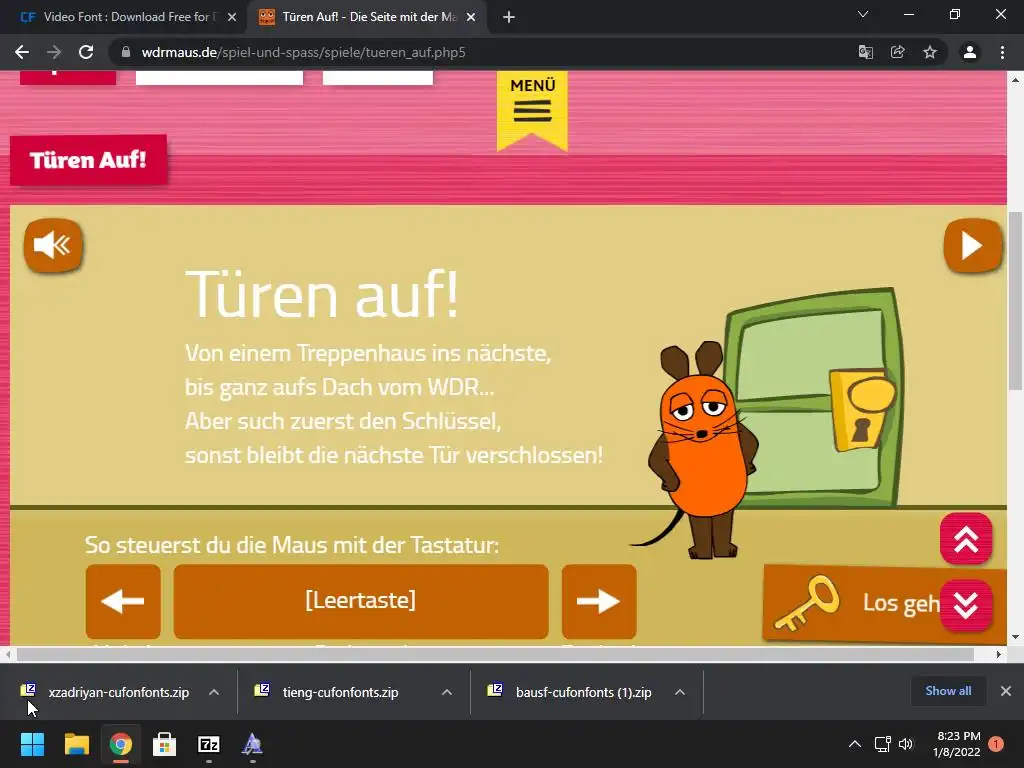The image size is (1024, 768).
Task: Open 7-Zip from taskbar
Action: 209,744
